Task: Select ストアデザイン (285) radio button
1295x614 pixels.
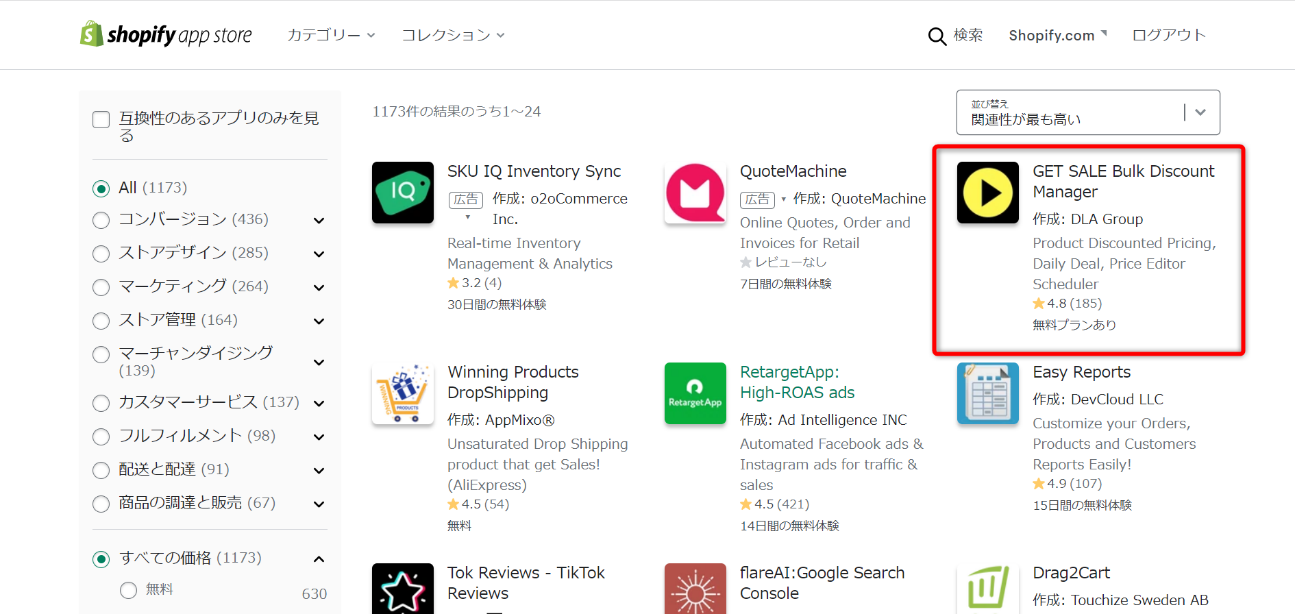Action: click(x=101, y=253)
